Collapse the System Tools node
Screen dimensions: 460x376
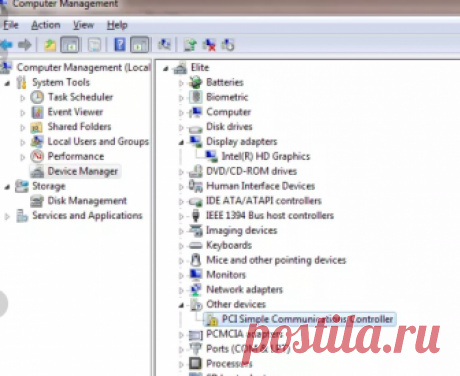[7, 83]
